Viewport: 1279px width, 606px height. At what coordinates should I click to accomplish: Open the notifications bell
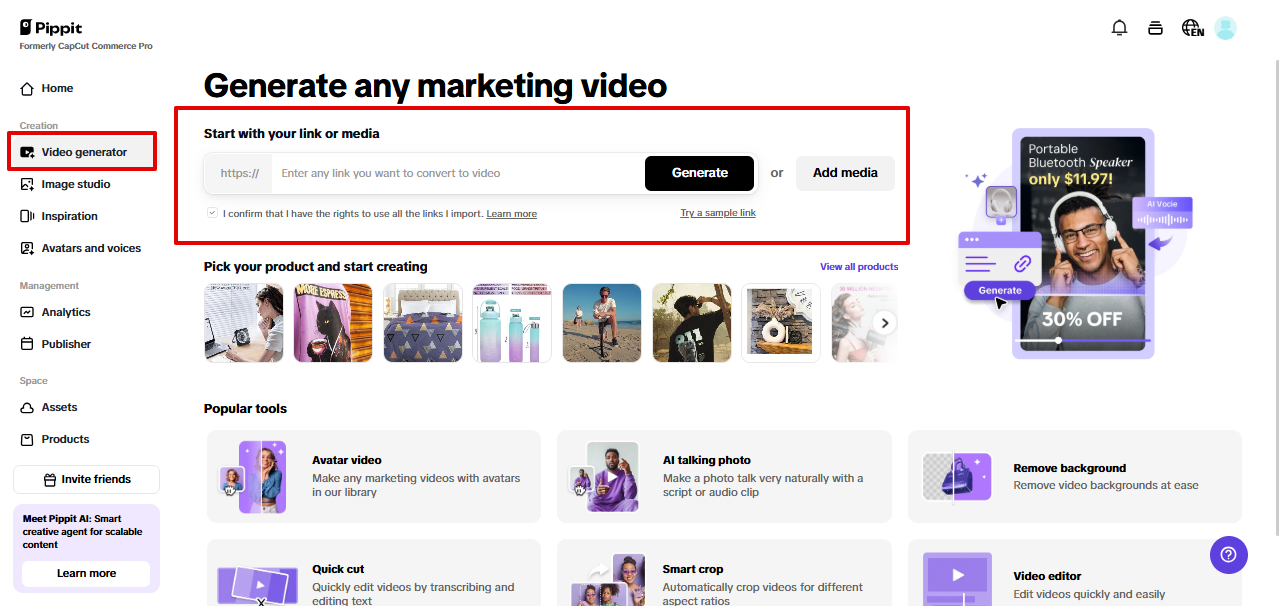(x=1119, y=27)
